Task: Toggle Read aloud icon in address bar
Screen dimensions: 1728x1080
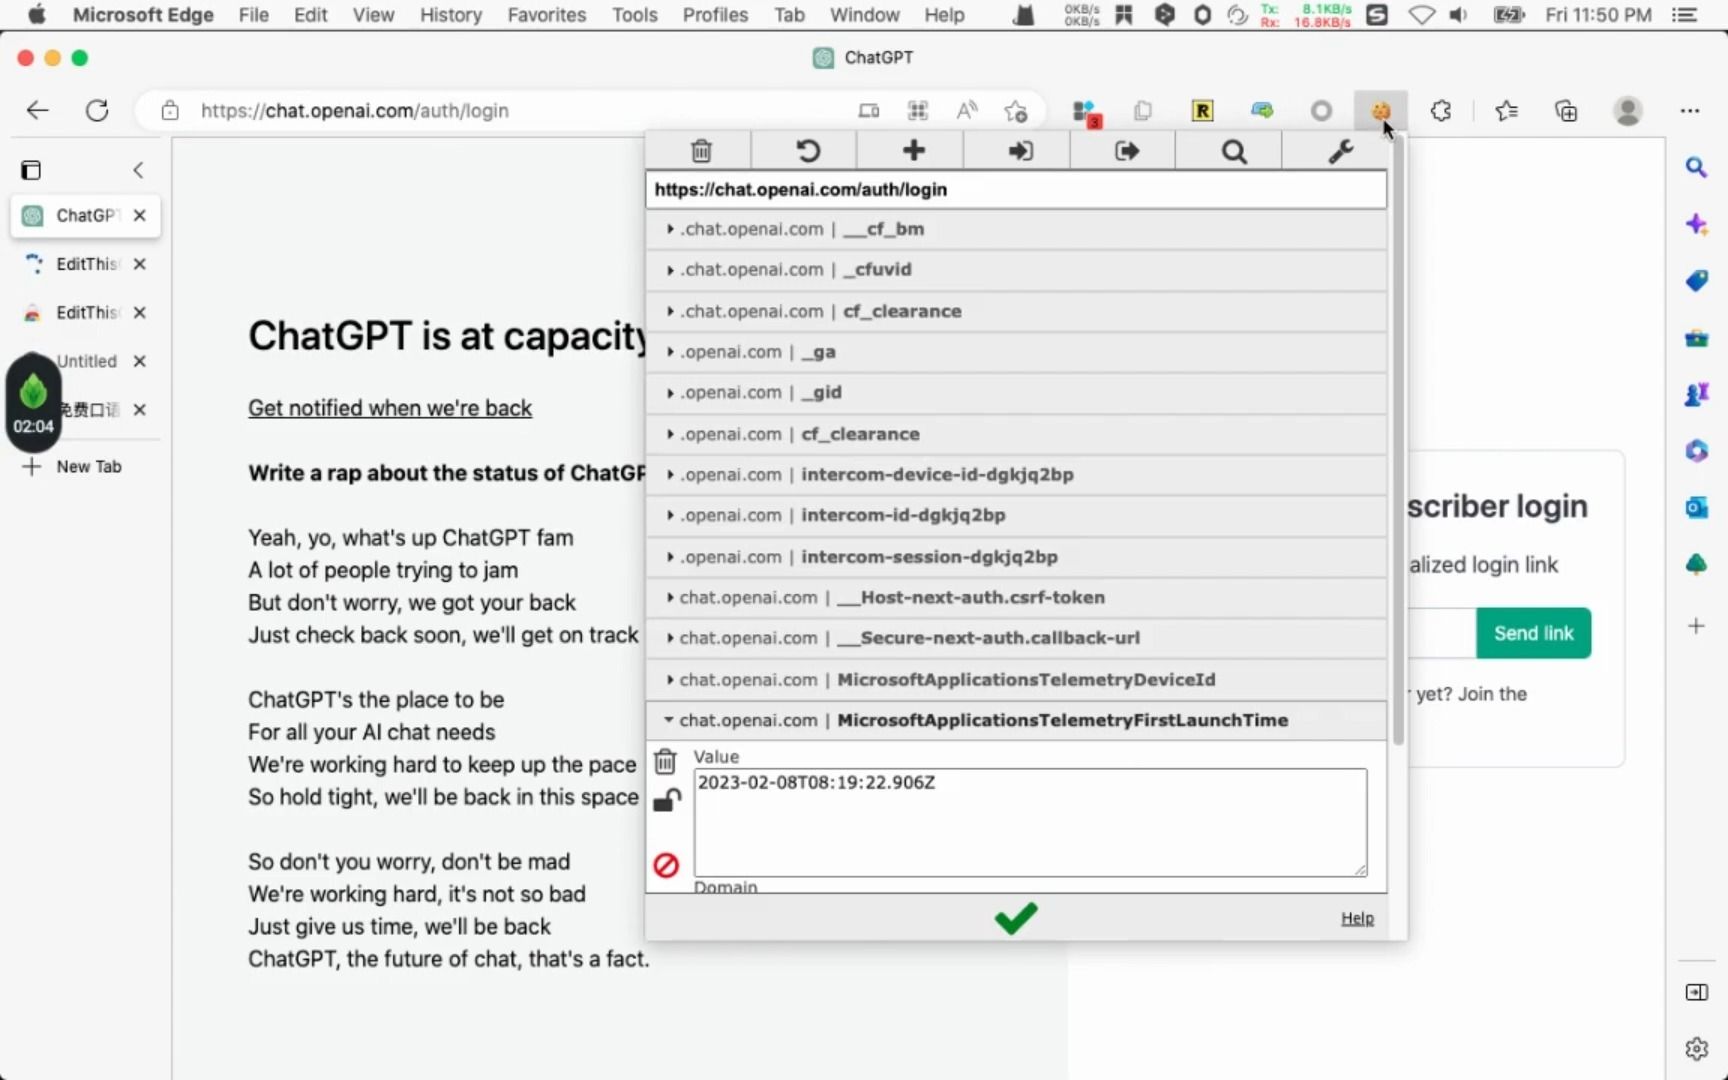Action: [x=966, y=111]
